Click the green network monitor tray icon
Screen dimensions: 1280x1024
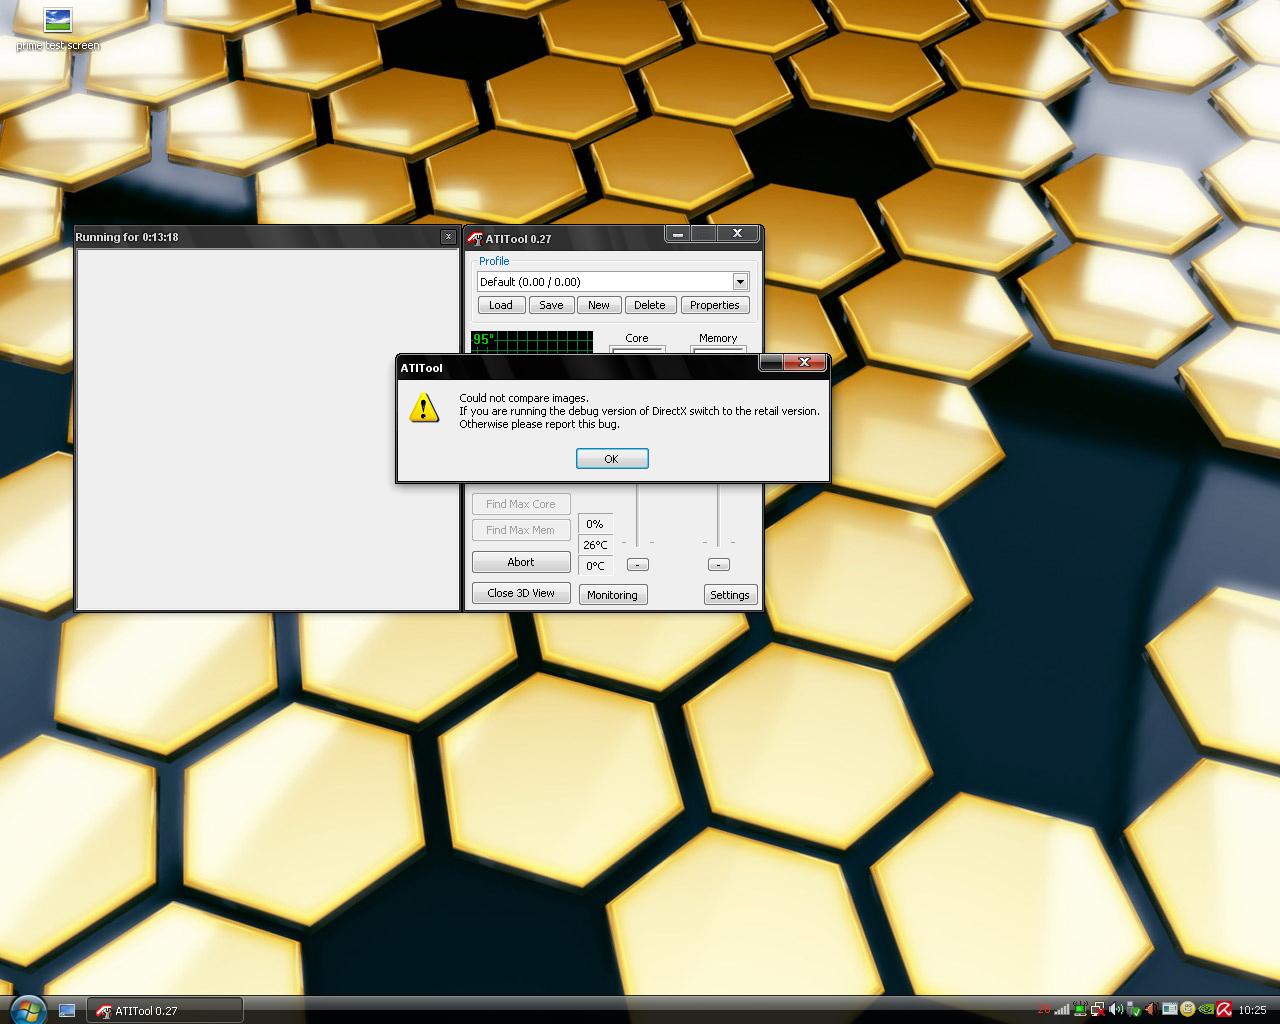[x=1080, y=1010]
